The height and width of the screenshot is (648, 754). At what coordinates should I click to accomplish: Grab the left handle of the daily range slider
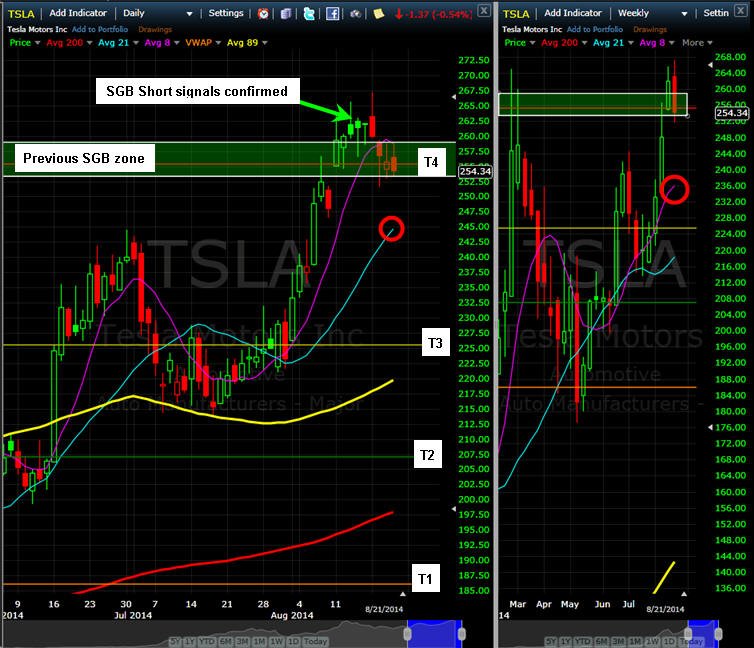pos(407,633)
